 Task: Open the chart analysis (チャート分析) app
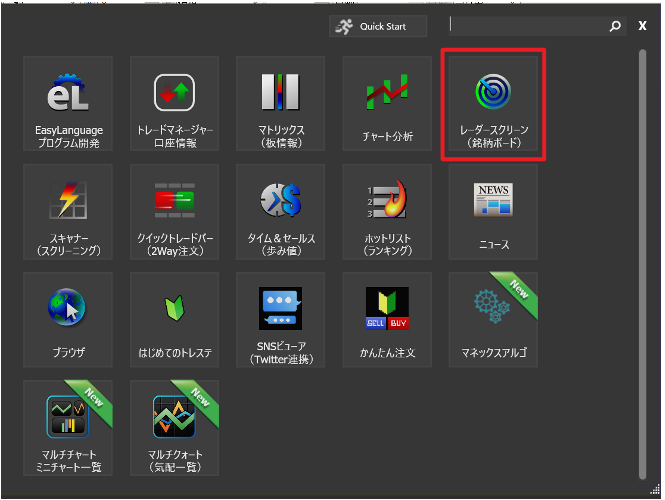pyautogui.click(x=387, y=103)
